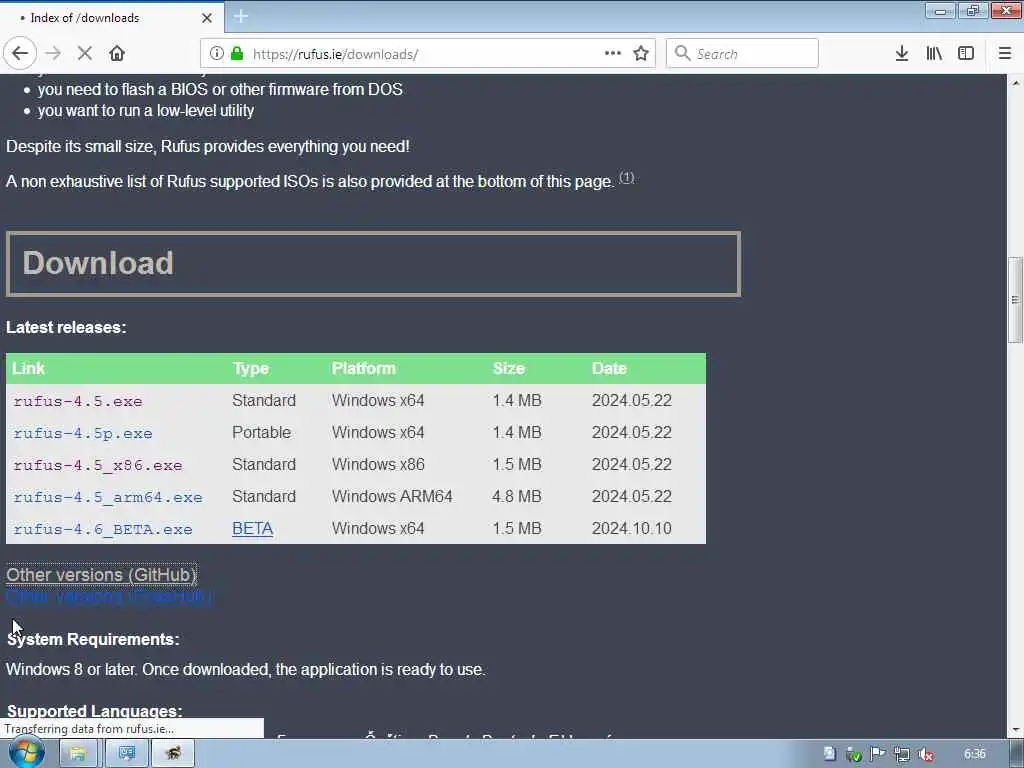The image size is (1024, 768).
Task: Click the muted volume tray icon
Action: (x=925, y=754)
